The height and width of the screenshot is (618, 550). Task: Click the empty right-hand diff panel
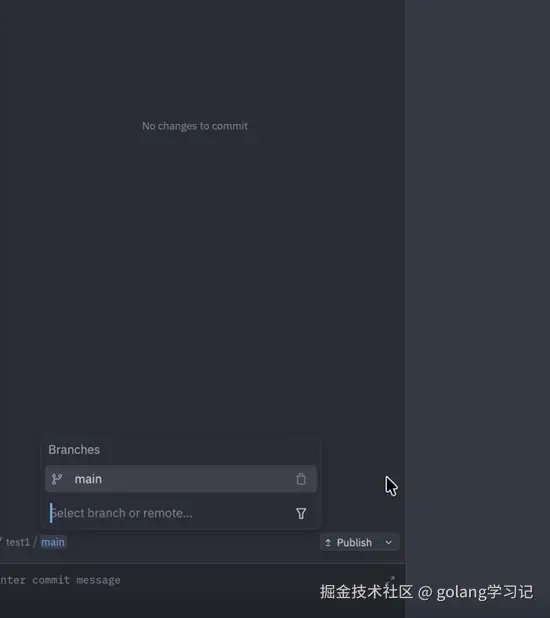click(x=478, y=276)
